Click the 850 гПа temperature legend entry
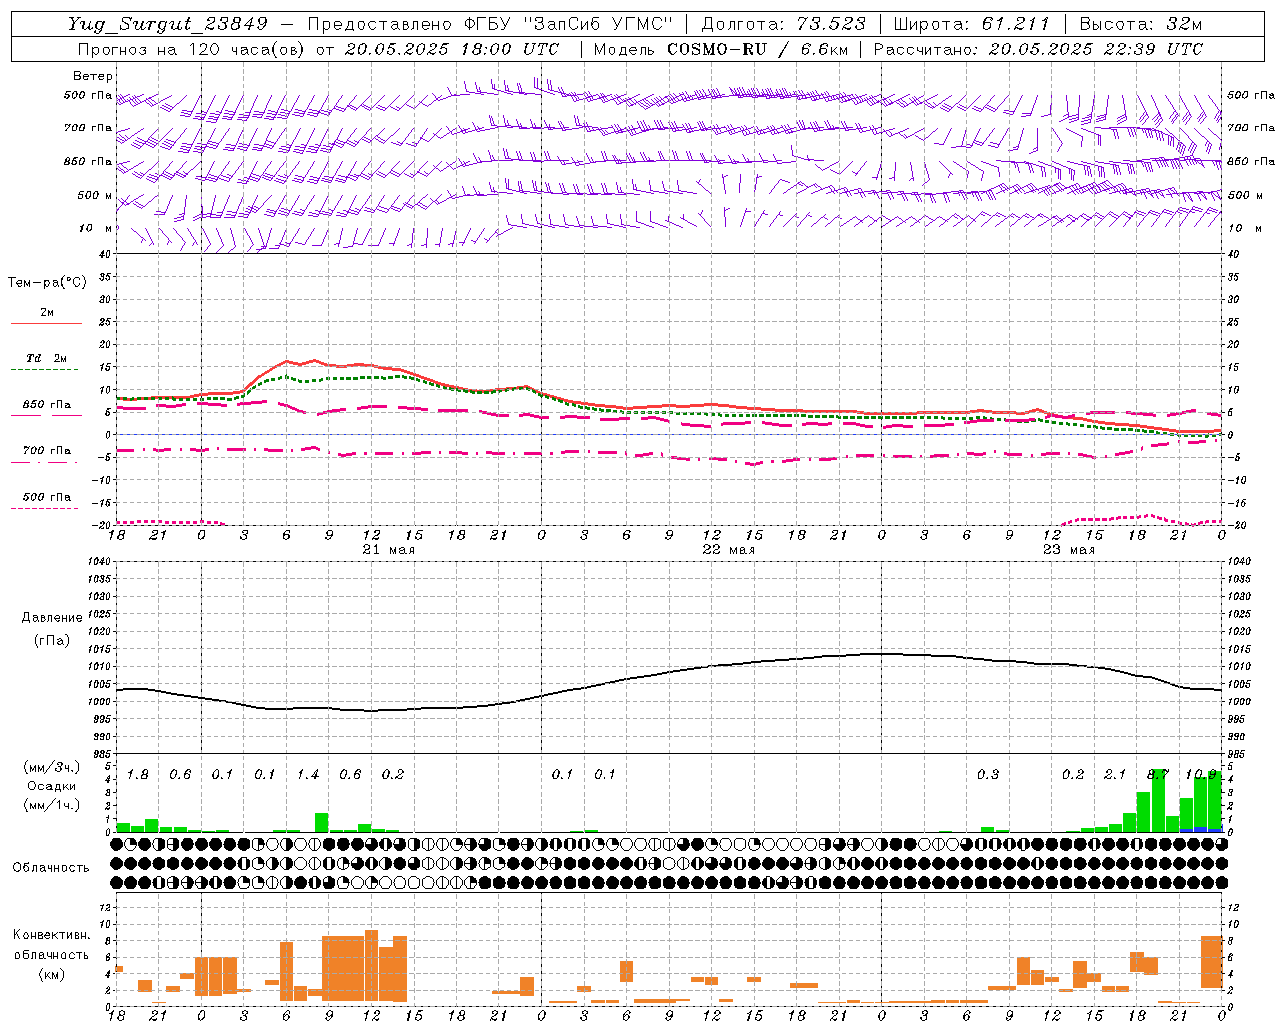This screenshot has width=1280, height=1024. (47, 404)
